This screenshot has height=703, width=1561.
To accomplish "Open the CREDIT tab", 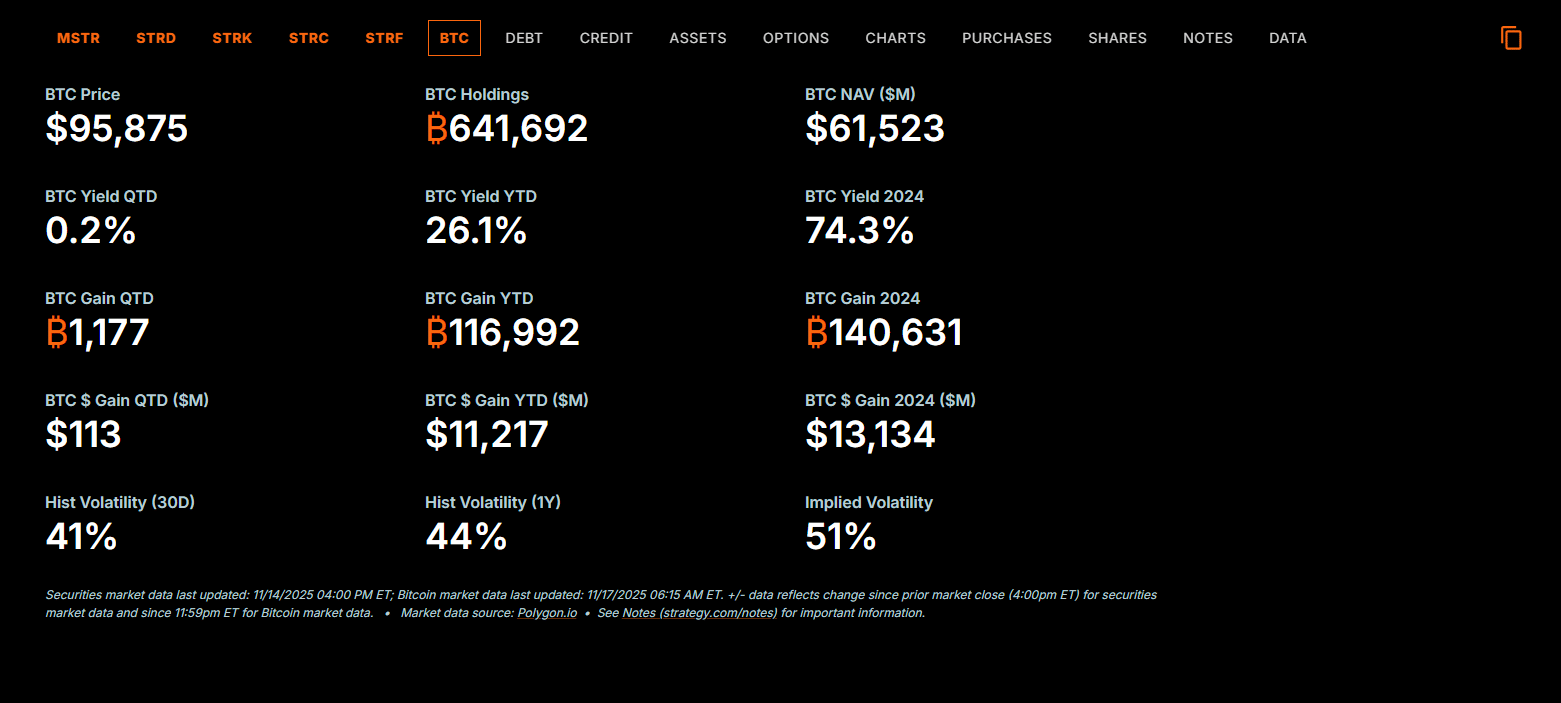I will point(606,38).
